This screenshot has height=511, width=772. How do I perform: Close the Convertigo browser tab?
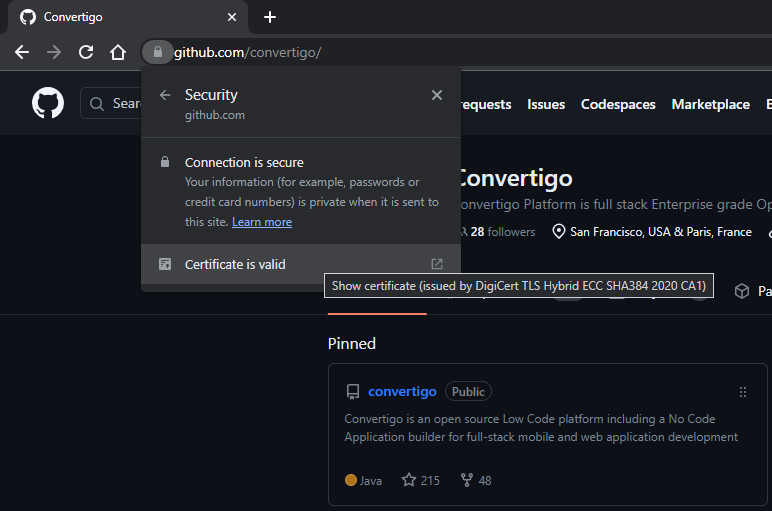coord(232,17)
